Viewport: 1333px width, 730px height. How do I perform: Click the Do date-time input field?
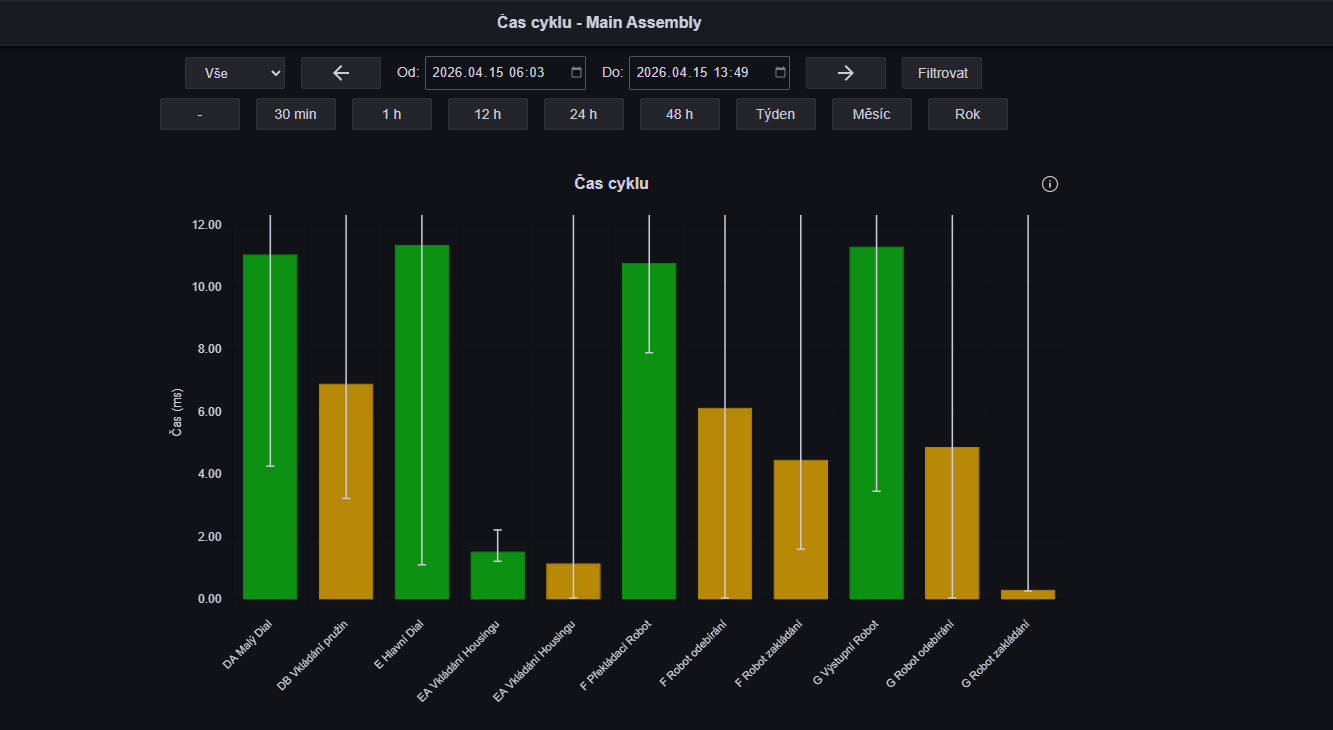[x=709, y=73]
